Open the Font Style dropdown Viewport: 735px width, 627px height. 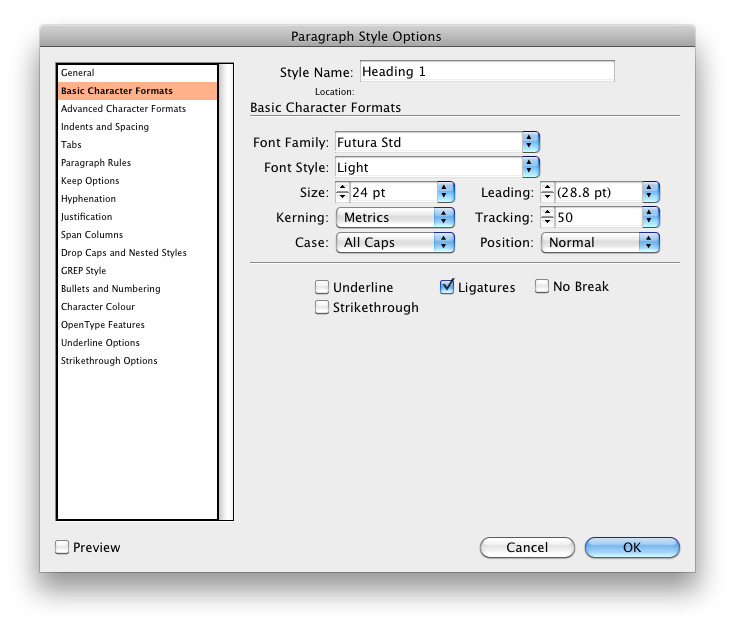click(530, 167)
